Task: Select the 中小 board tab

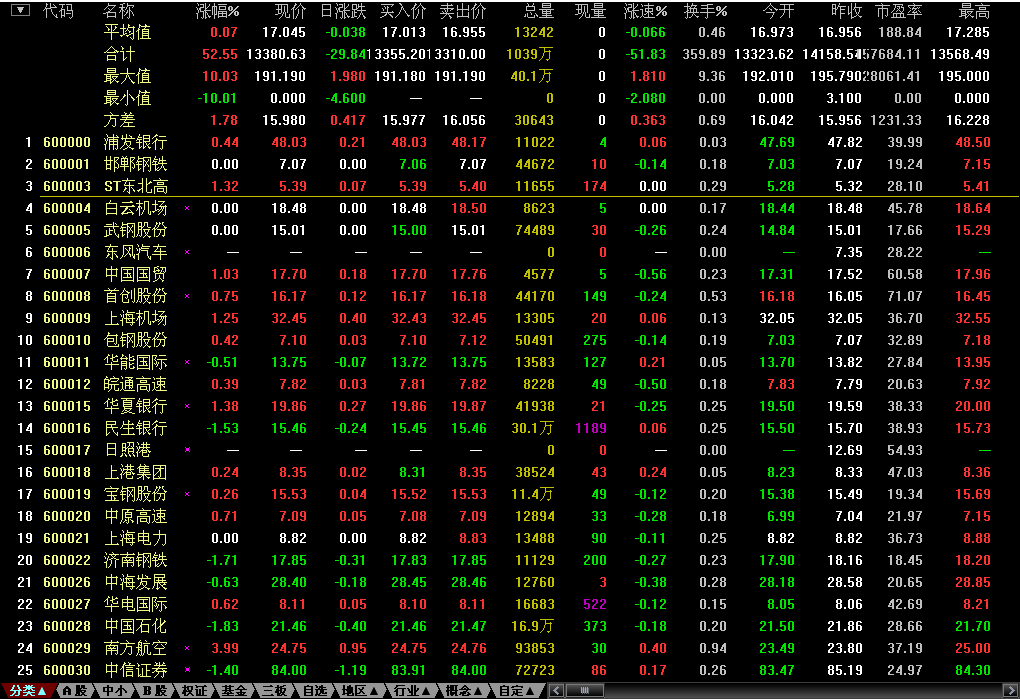Action: (114, 690)
